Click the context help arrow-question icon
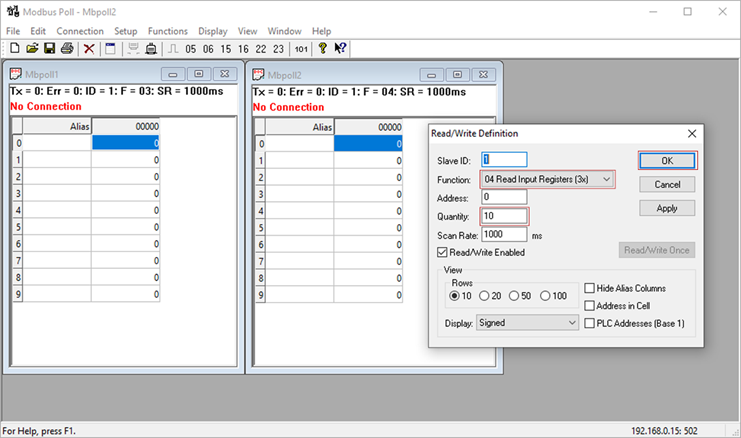 click(340, 48)
